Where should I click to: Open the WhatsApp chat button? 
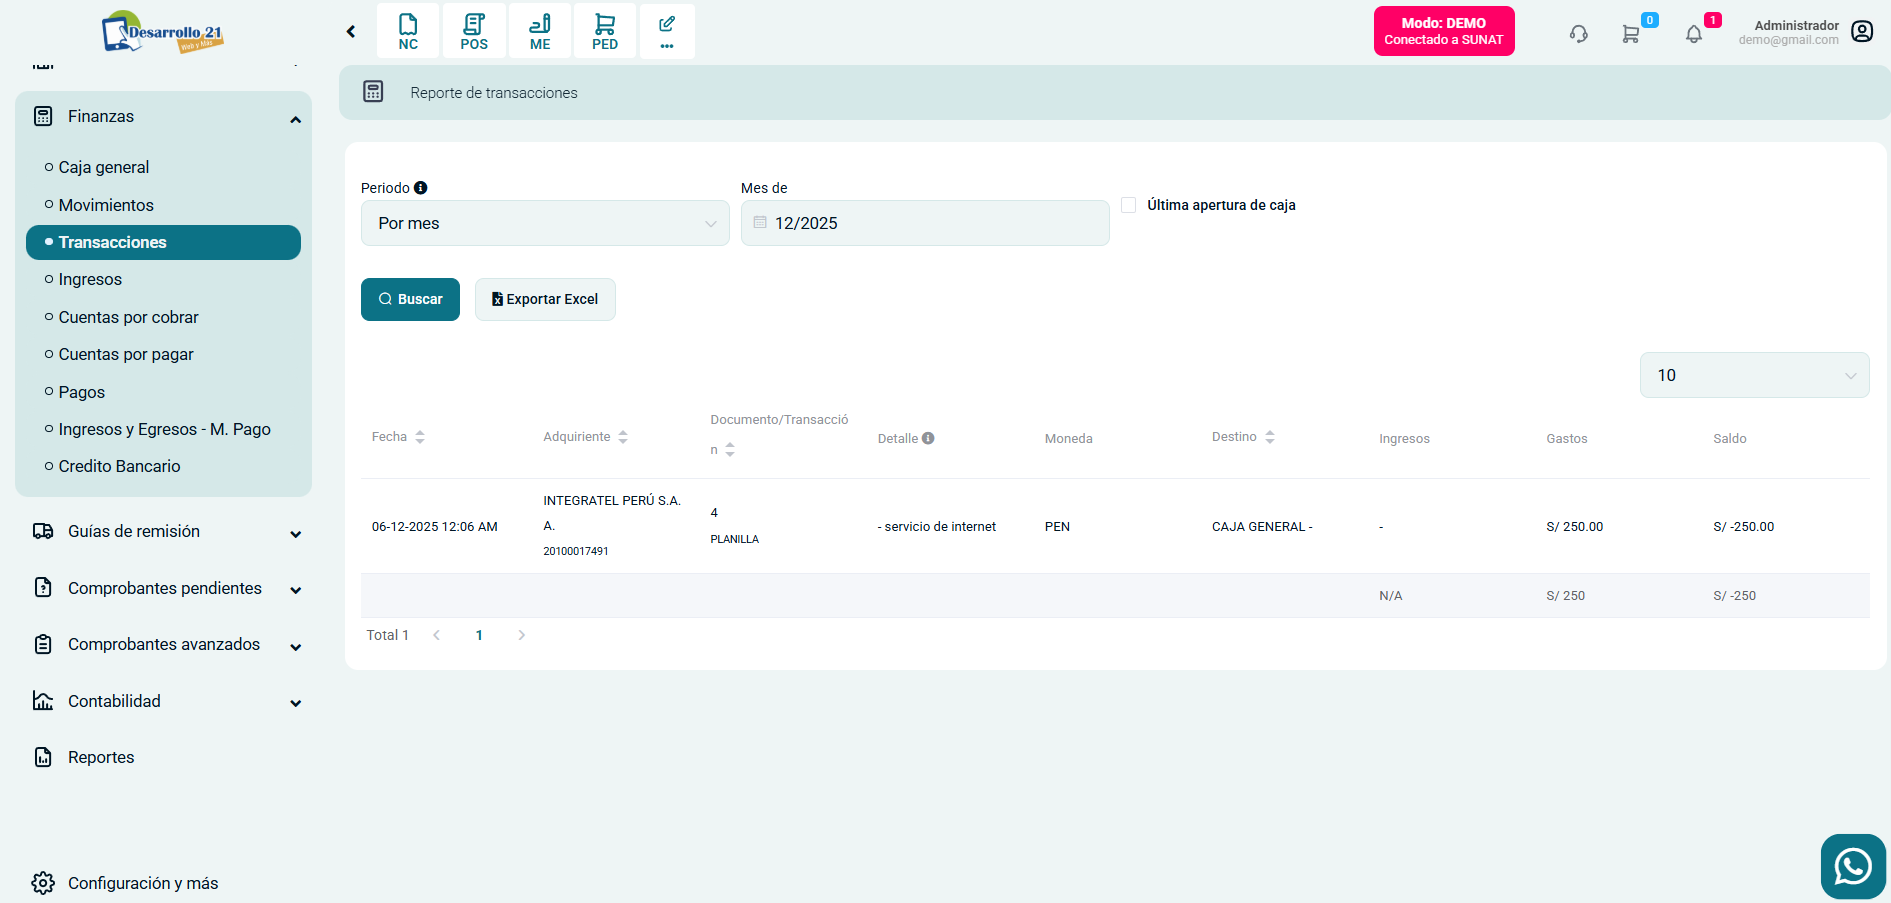tap(1852, 866)
